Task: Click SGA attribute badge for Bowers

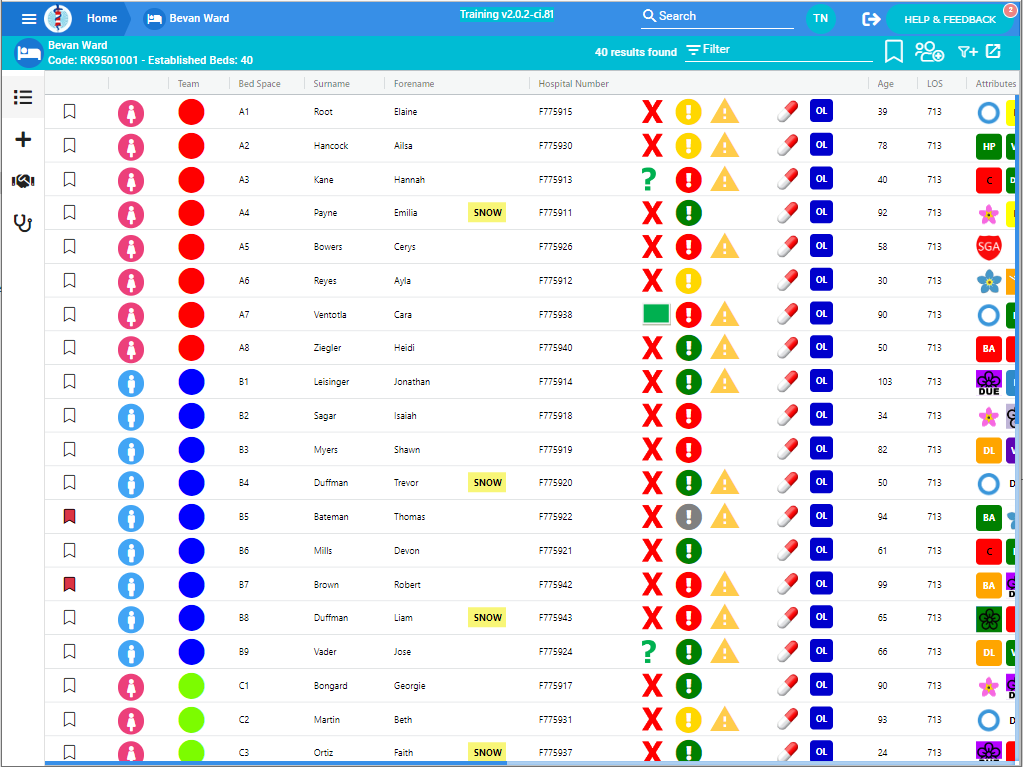Action: click(988, 247)
